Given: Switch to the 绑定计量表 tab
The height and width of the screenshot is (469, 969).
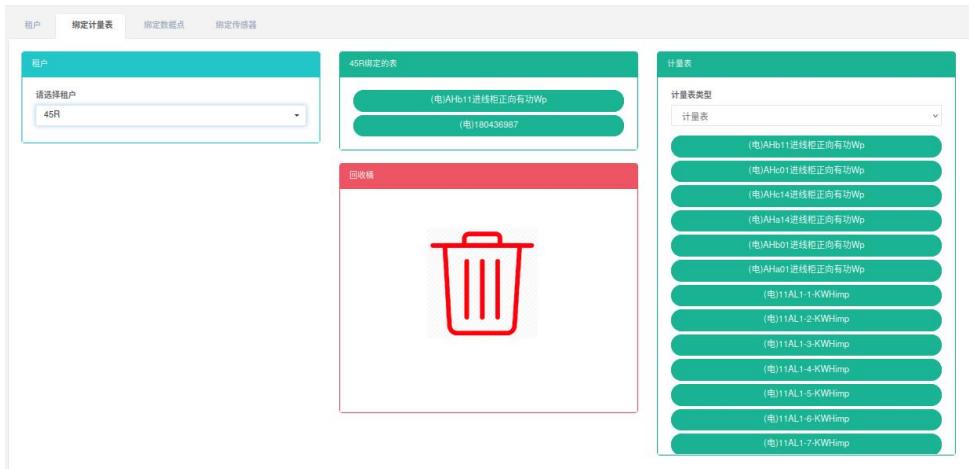Looking at the screenshot, I should click(x=91, y=24).
